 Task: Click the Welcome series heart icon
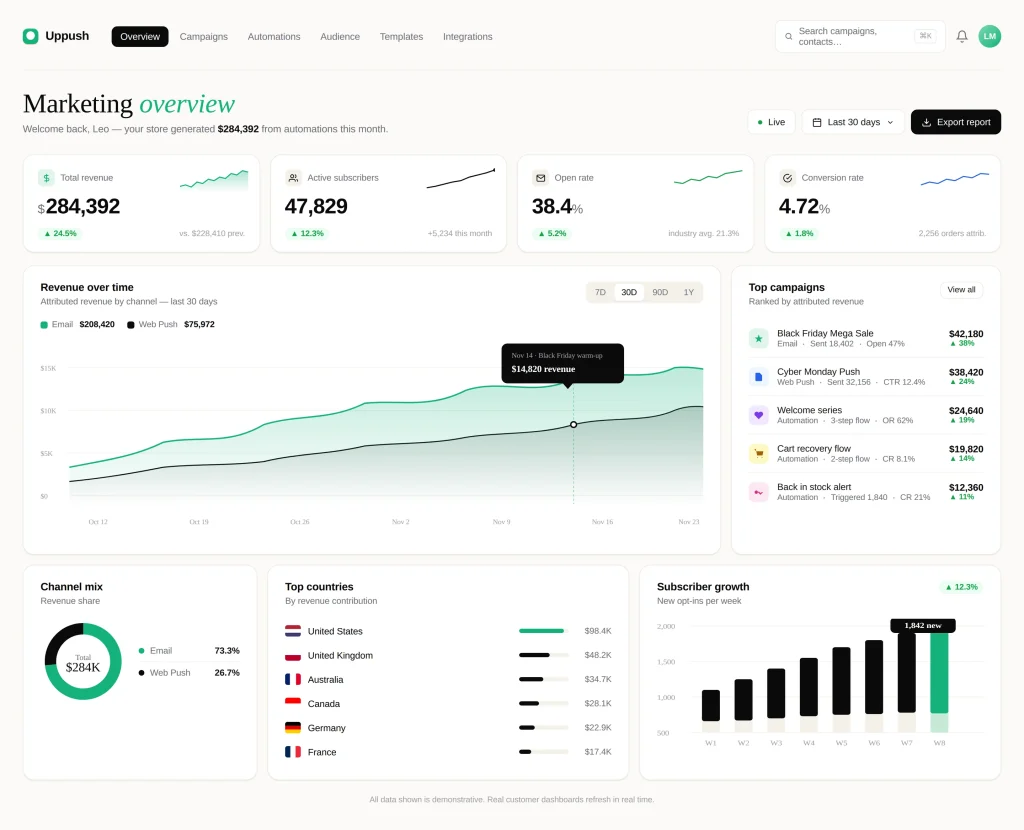pos(758,415)
